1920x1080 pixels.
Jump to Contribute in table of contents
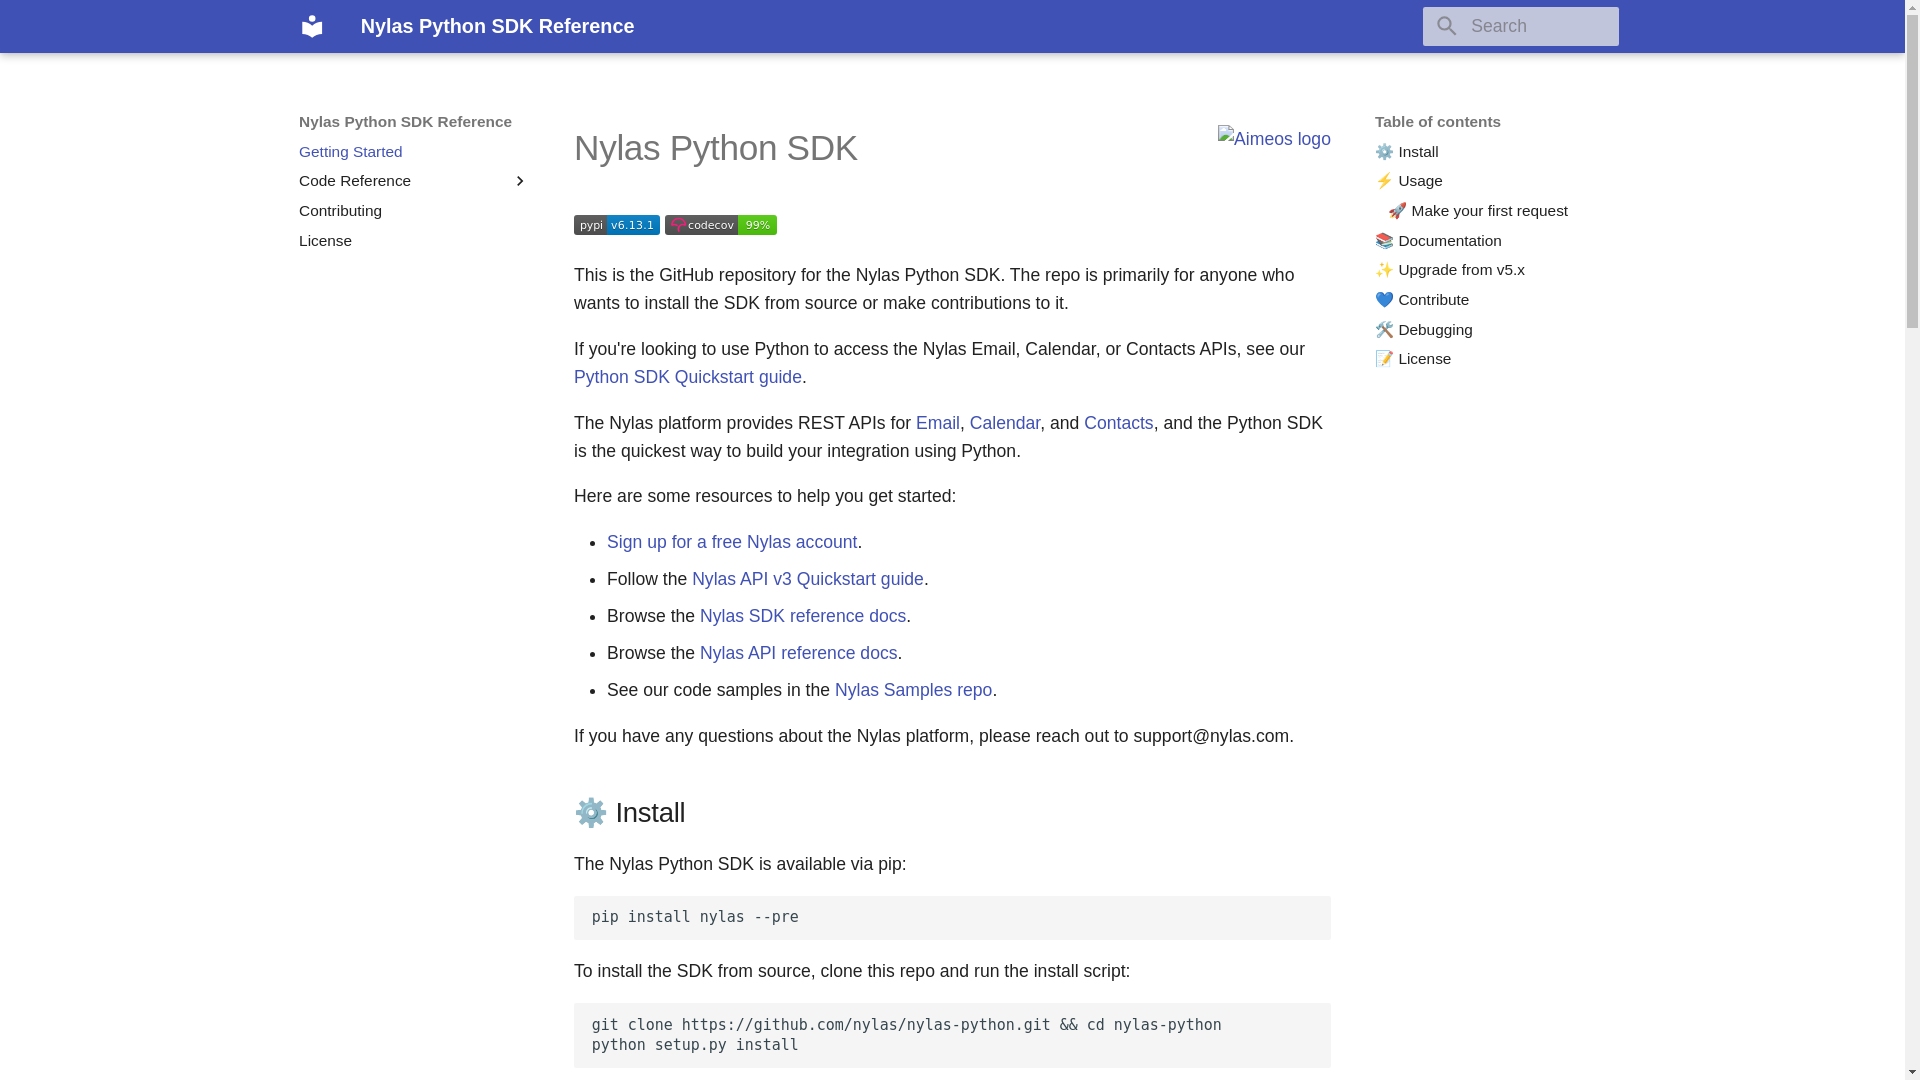click(x=1421, y=300)
